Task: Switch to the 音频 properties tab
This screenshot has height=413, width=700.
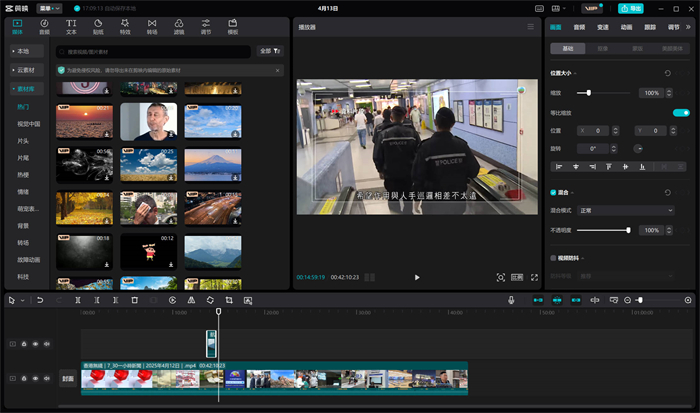Action: coord(579,27)
